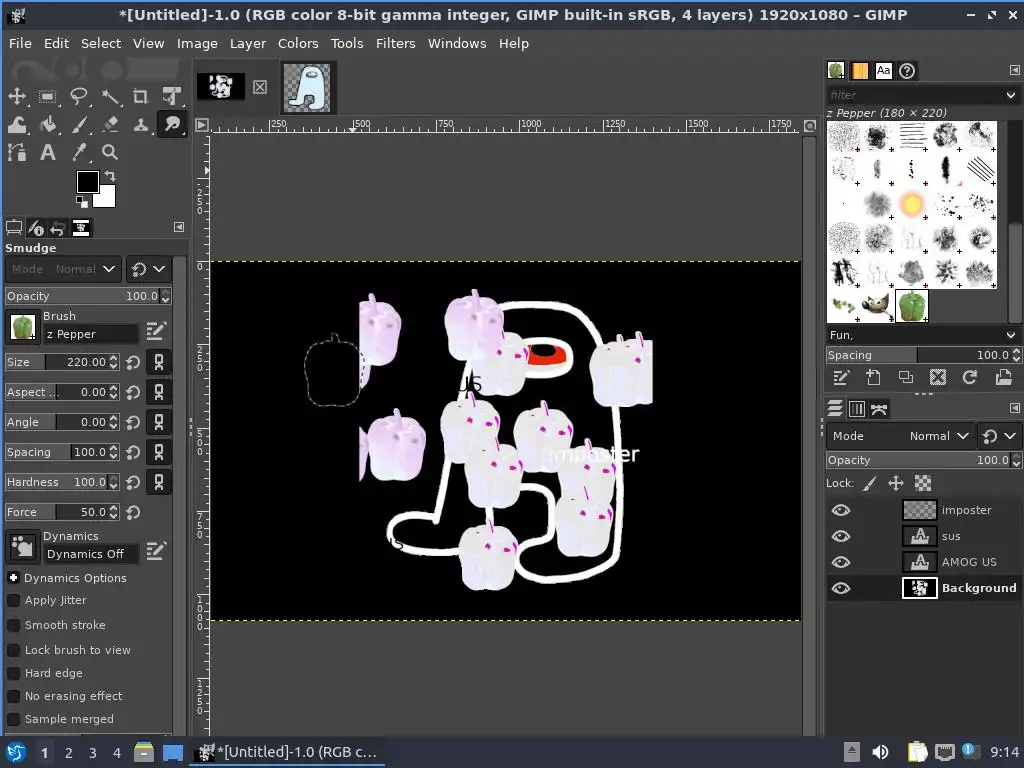Open the Layer menu
Viewport: 1024px width, 768px height.
point(248,43)
